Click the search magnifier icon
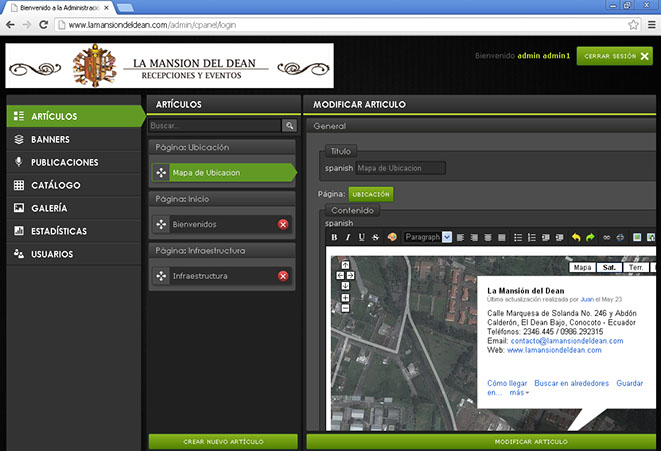 coord(289,126)
